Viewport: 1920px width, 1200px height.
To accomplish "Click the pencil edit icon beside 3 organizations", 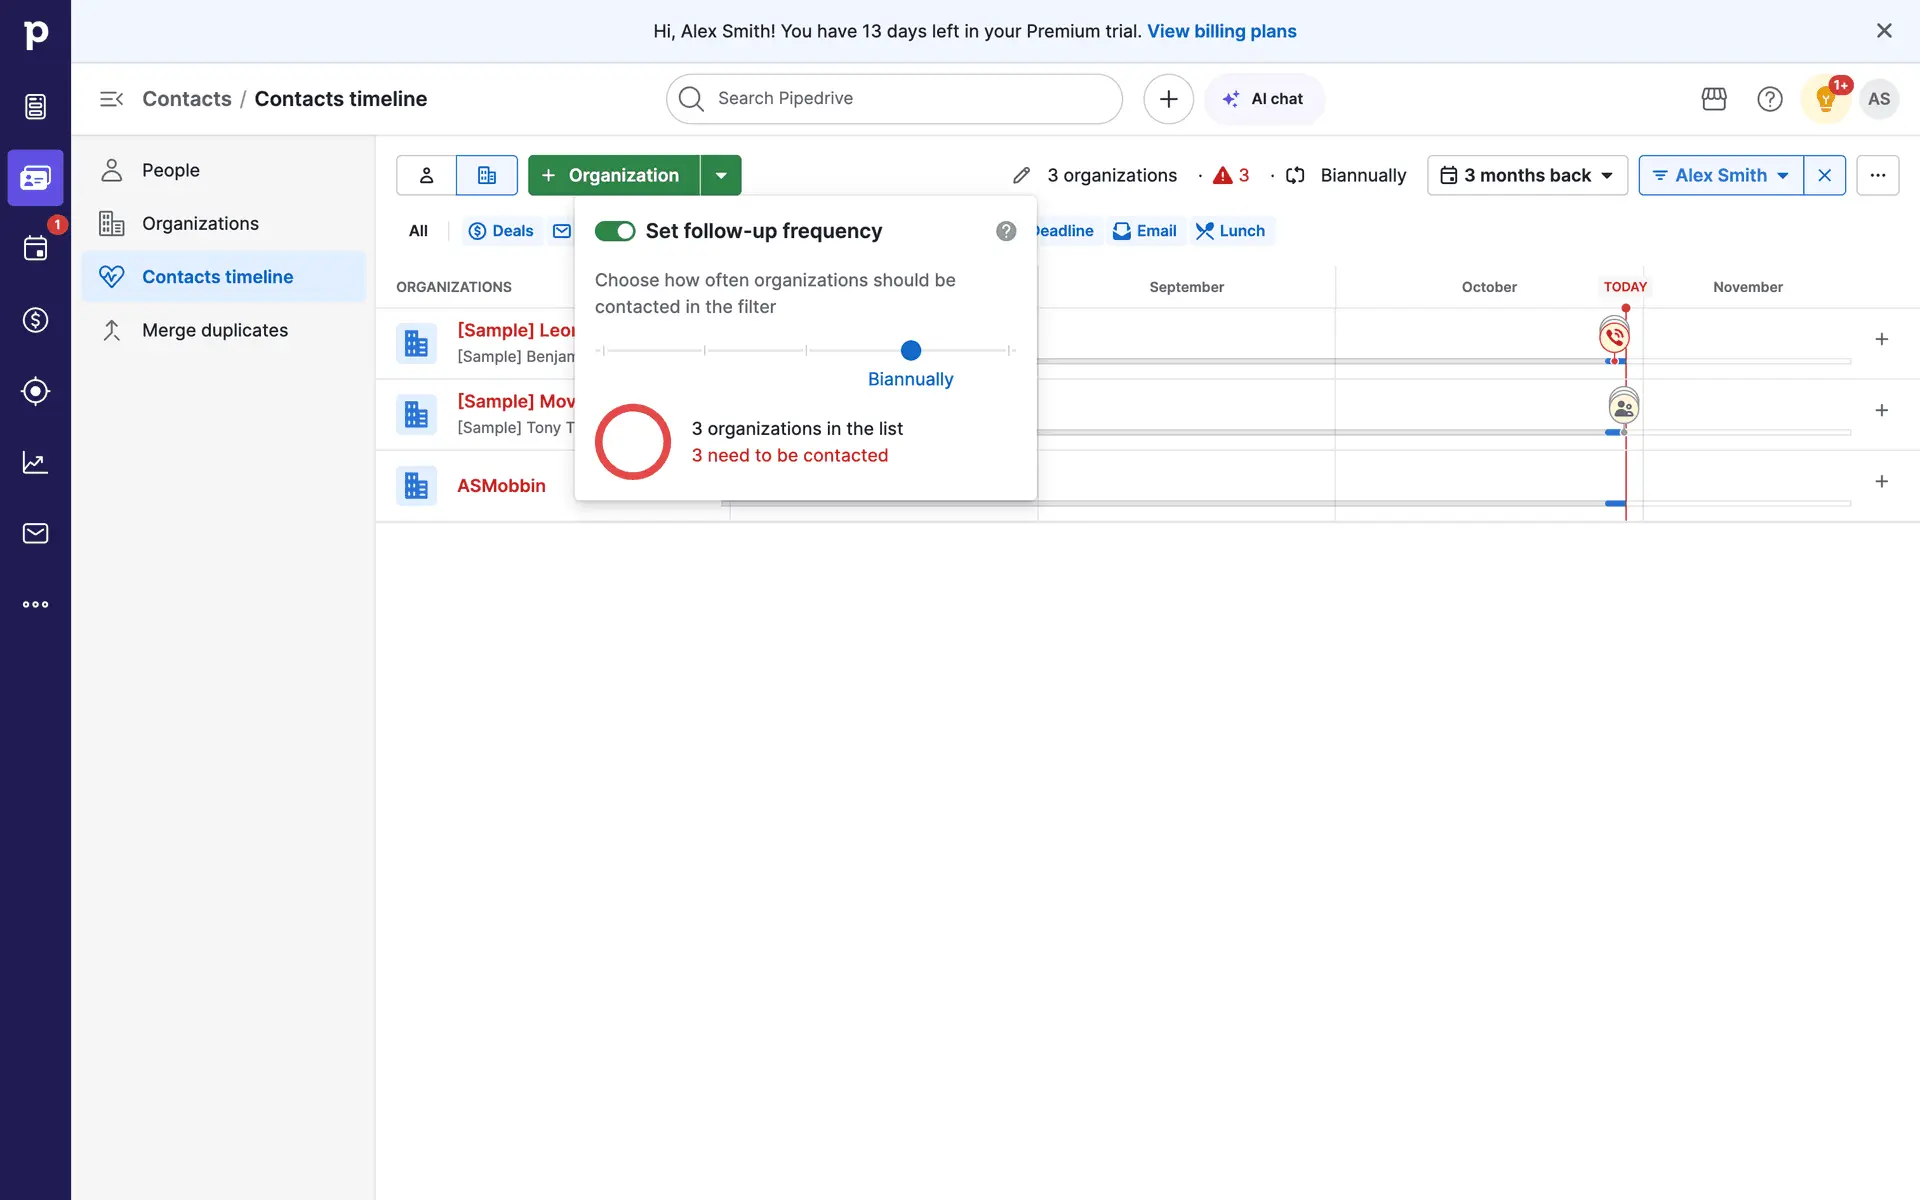I will click(1021, 176).
